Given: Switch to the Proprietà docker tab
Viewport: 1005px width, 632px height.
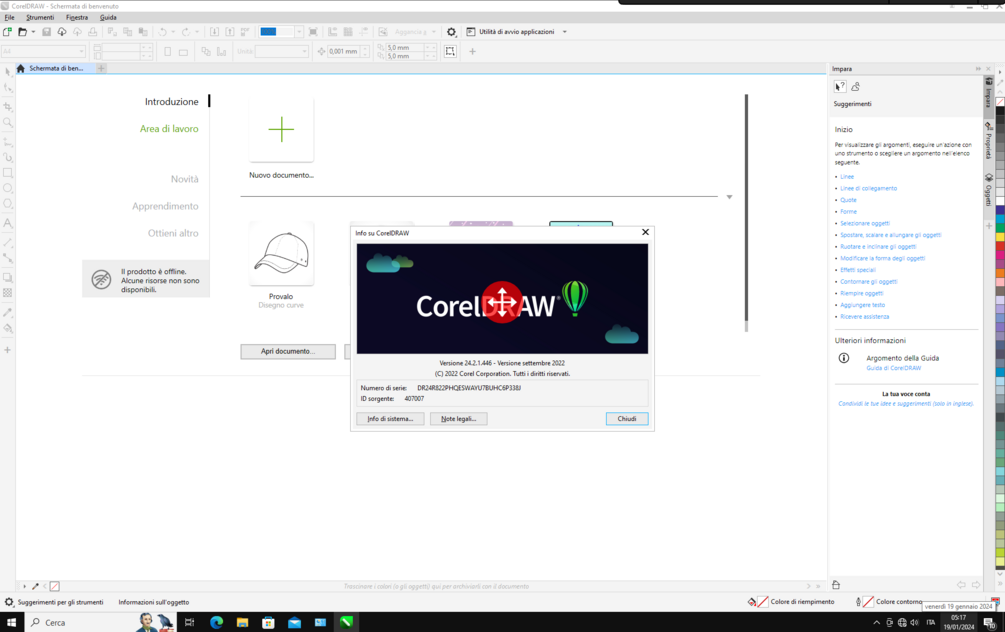Looking at the screenshot, I should [x=989, y=141].
